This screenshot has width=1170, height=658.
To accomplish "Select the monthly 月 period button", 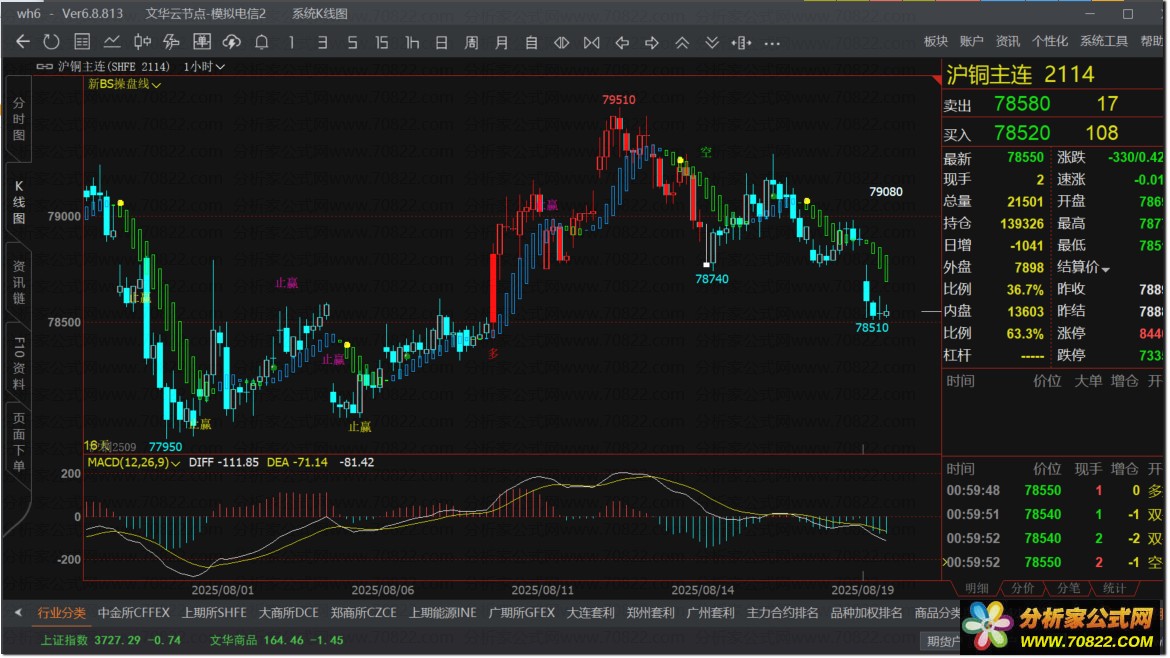I will pos(501,43).
